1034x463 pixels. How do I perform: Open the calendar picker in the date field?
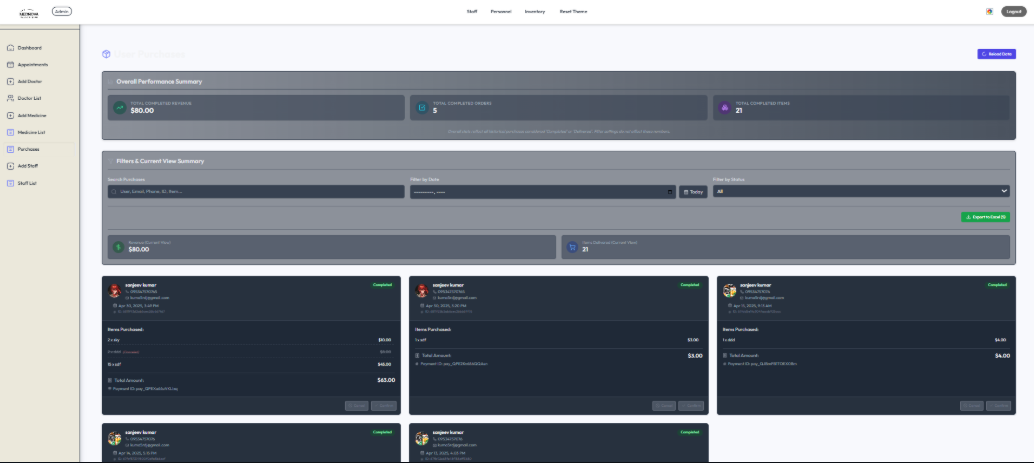670,192
